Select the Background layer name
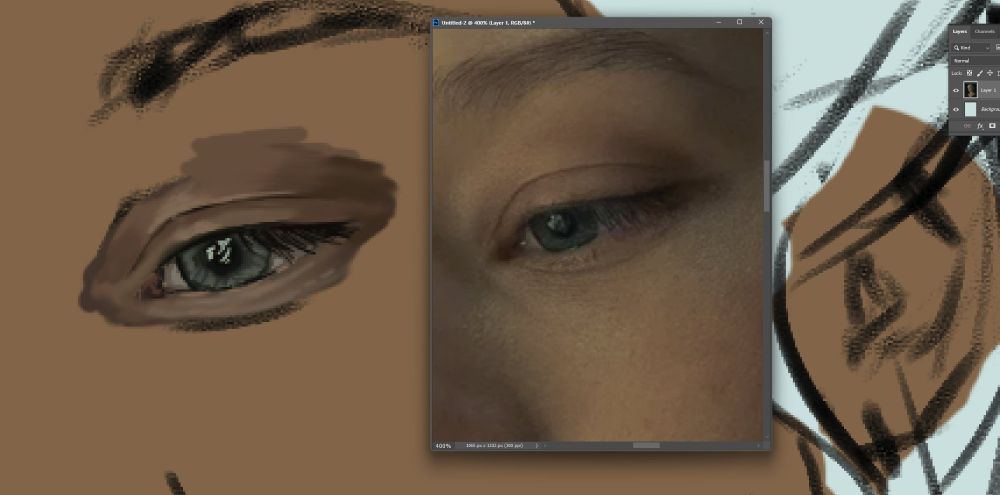 click(x=990, y=110)
